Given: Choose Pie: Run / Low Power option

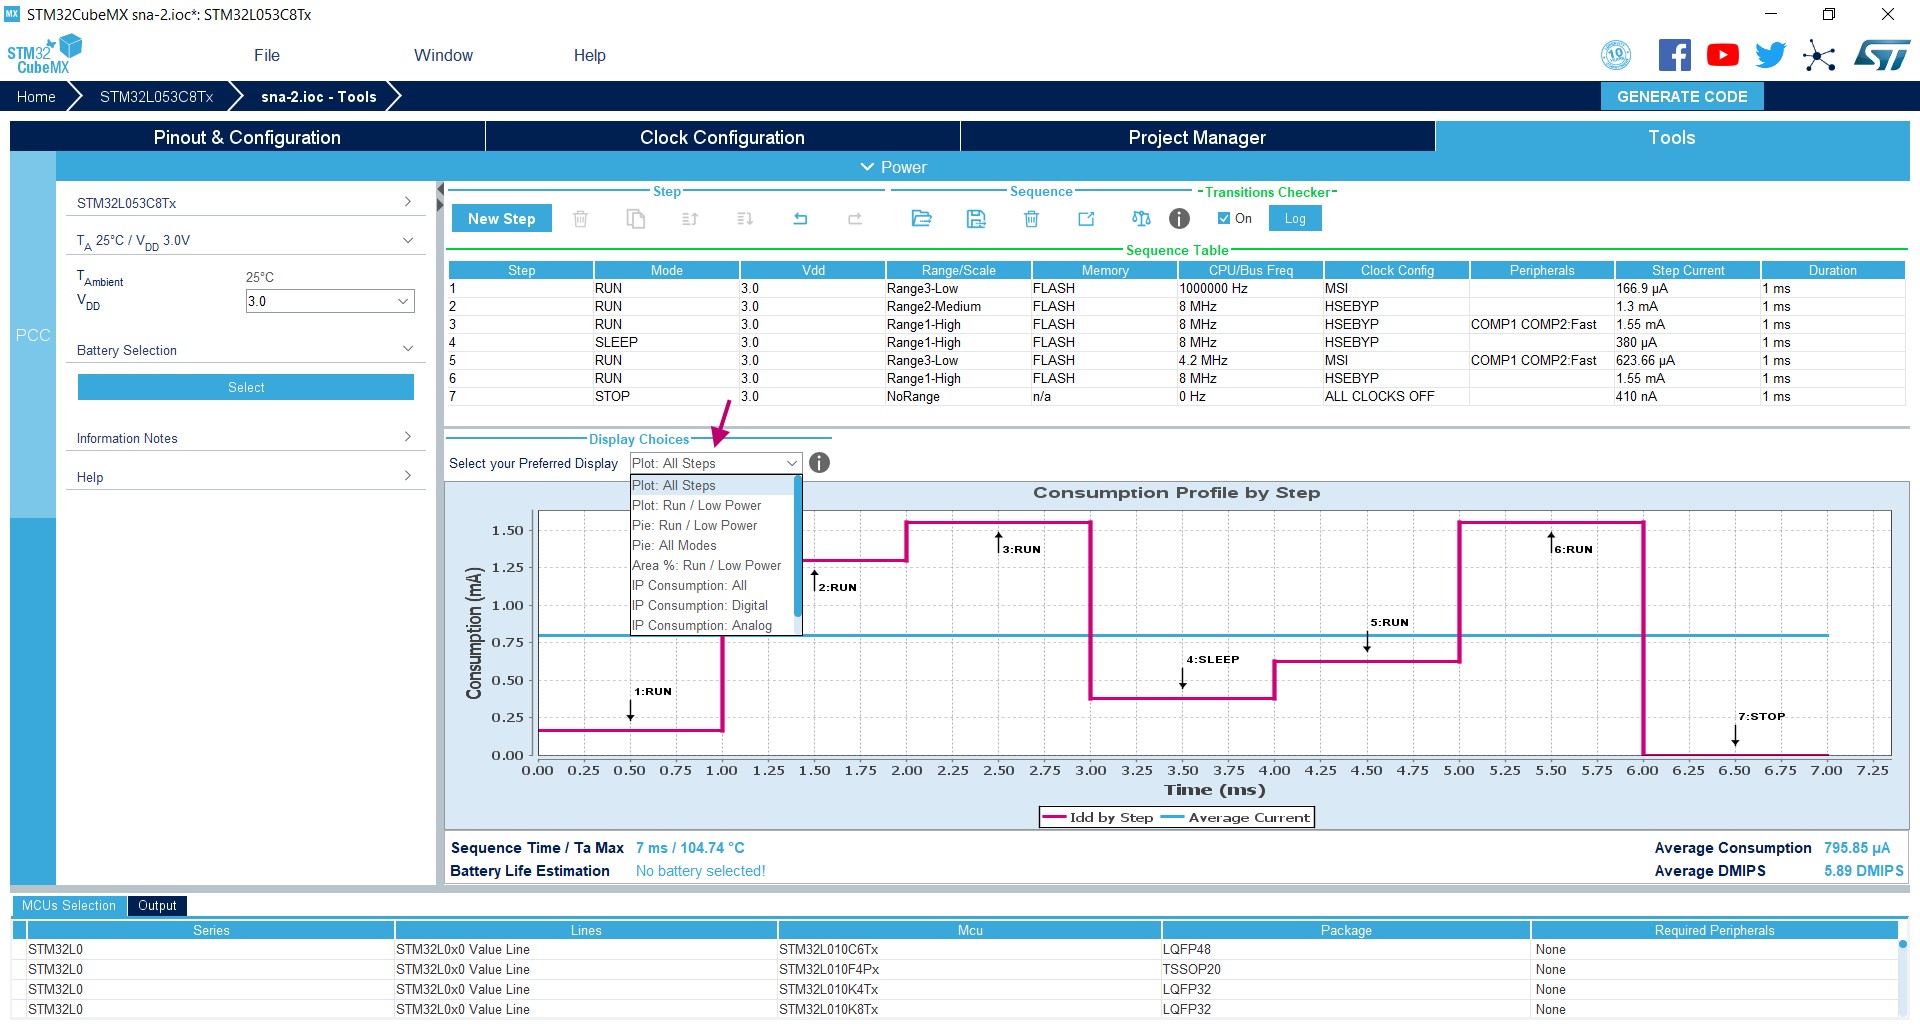Looking at the screenshot, I should coord(712,526).
